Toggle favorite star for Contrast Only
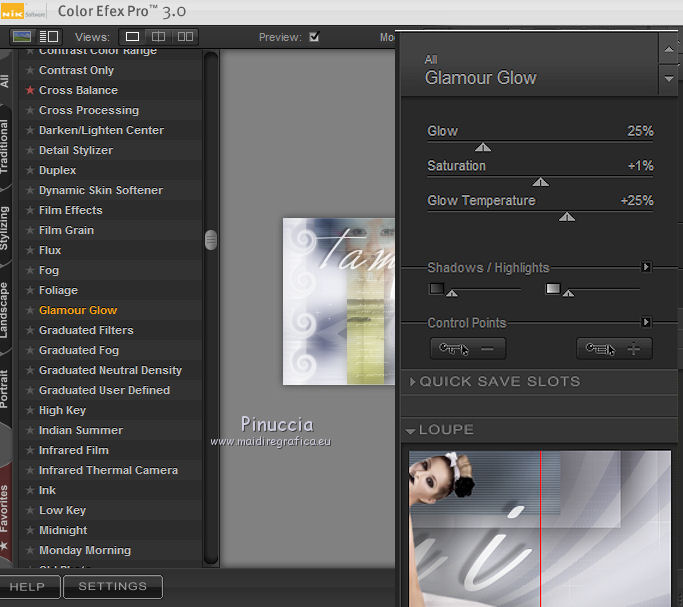 pyautogui.click(x=30, y=70)
